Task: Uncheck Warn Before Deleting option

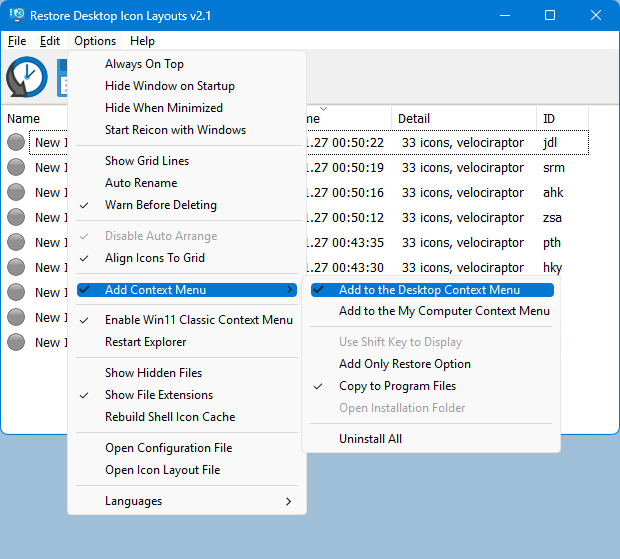Action: (x=160, y=205)
